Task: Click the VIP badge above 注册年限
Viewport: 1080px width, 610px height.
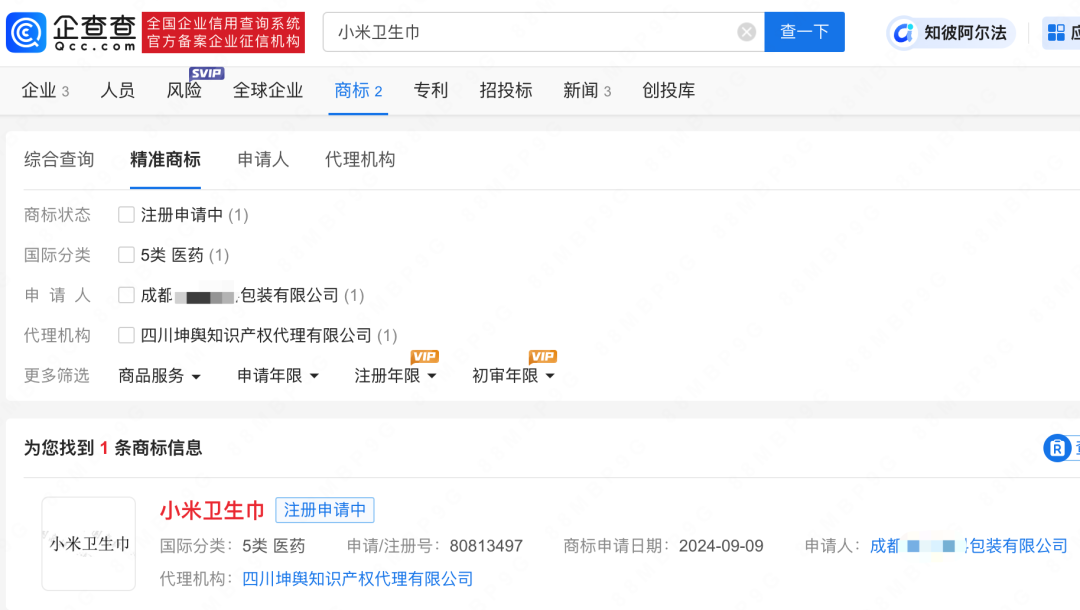Action: coord(424,357)
